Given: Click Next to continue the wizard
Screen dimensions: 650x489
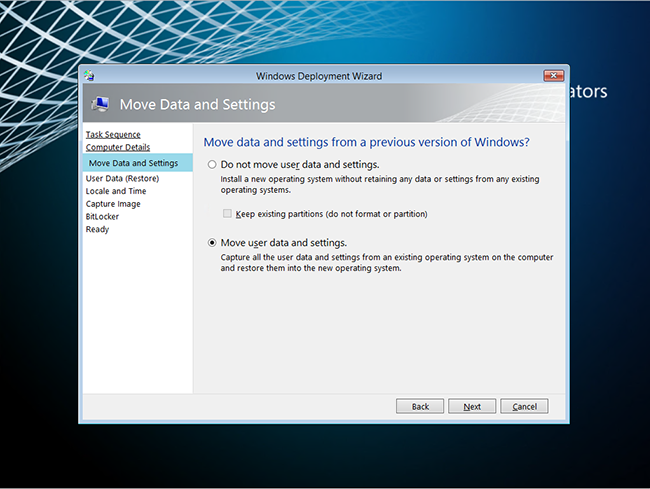Looking at the screenshot, I should 472,406.
